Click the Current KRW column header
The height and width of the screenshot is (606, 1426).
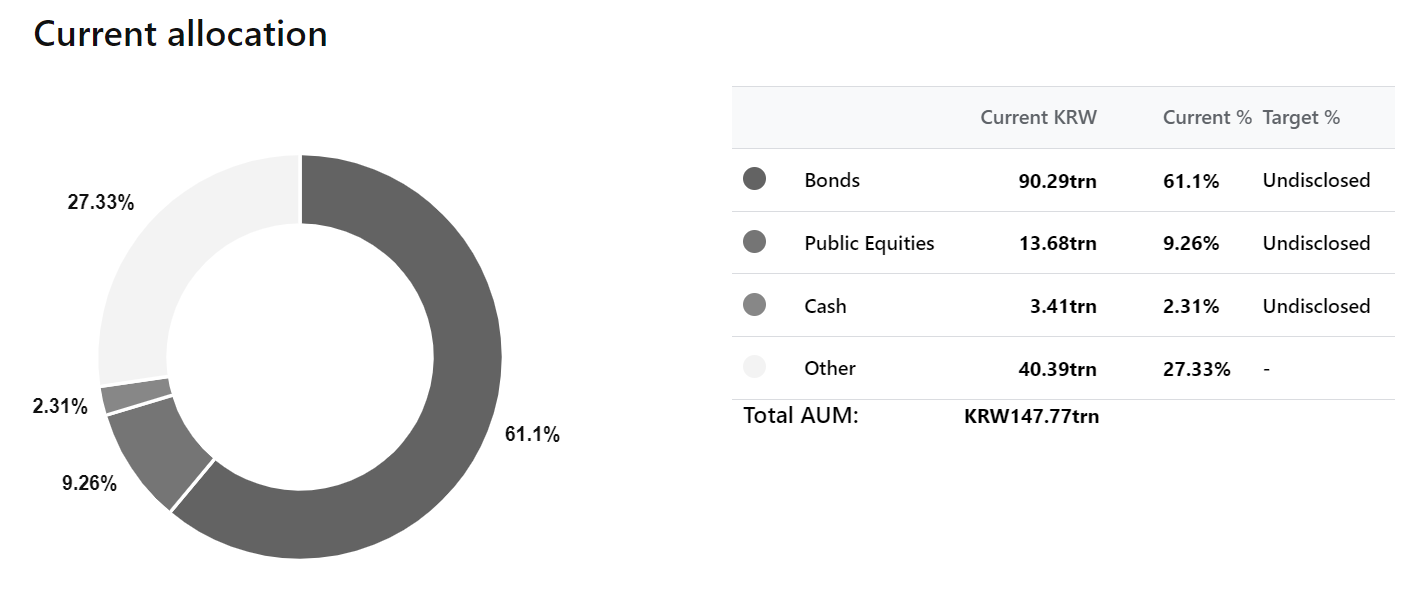[x=1038, y=117]
